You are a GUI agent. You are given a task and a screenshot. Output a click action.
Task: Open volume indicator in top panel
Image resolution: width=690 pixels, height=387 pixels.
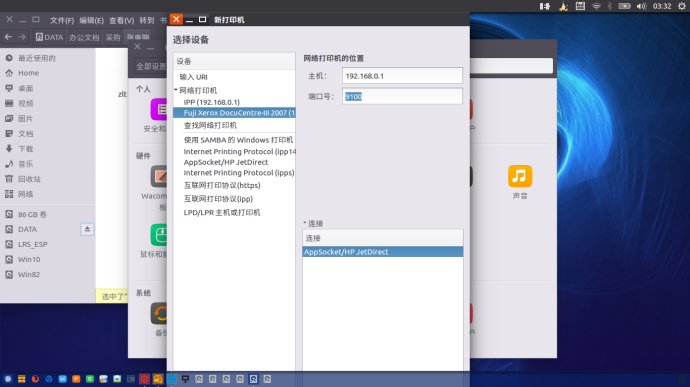pyautogui.click(x=641, y=6)
